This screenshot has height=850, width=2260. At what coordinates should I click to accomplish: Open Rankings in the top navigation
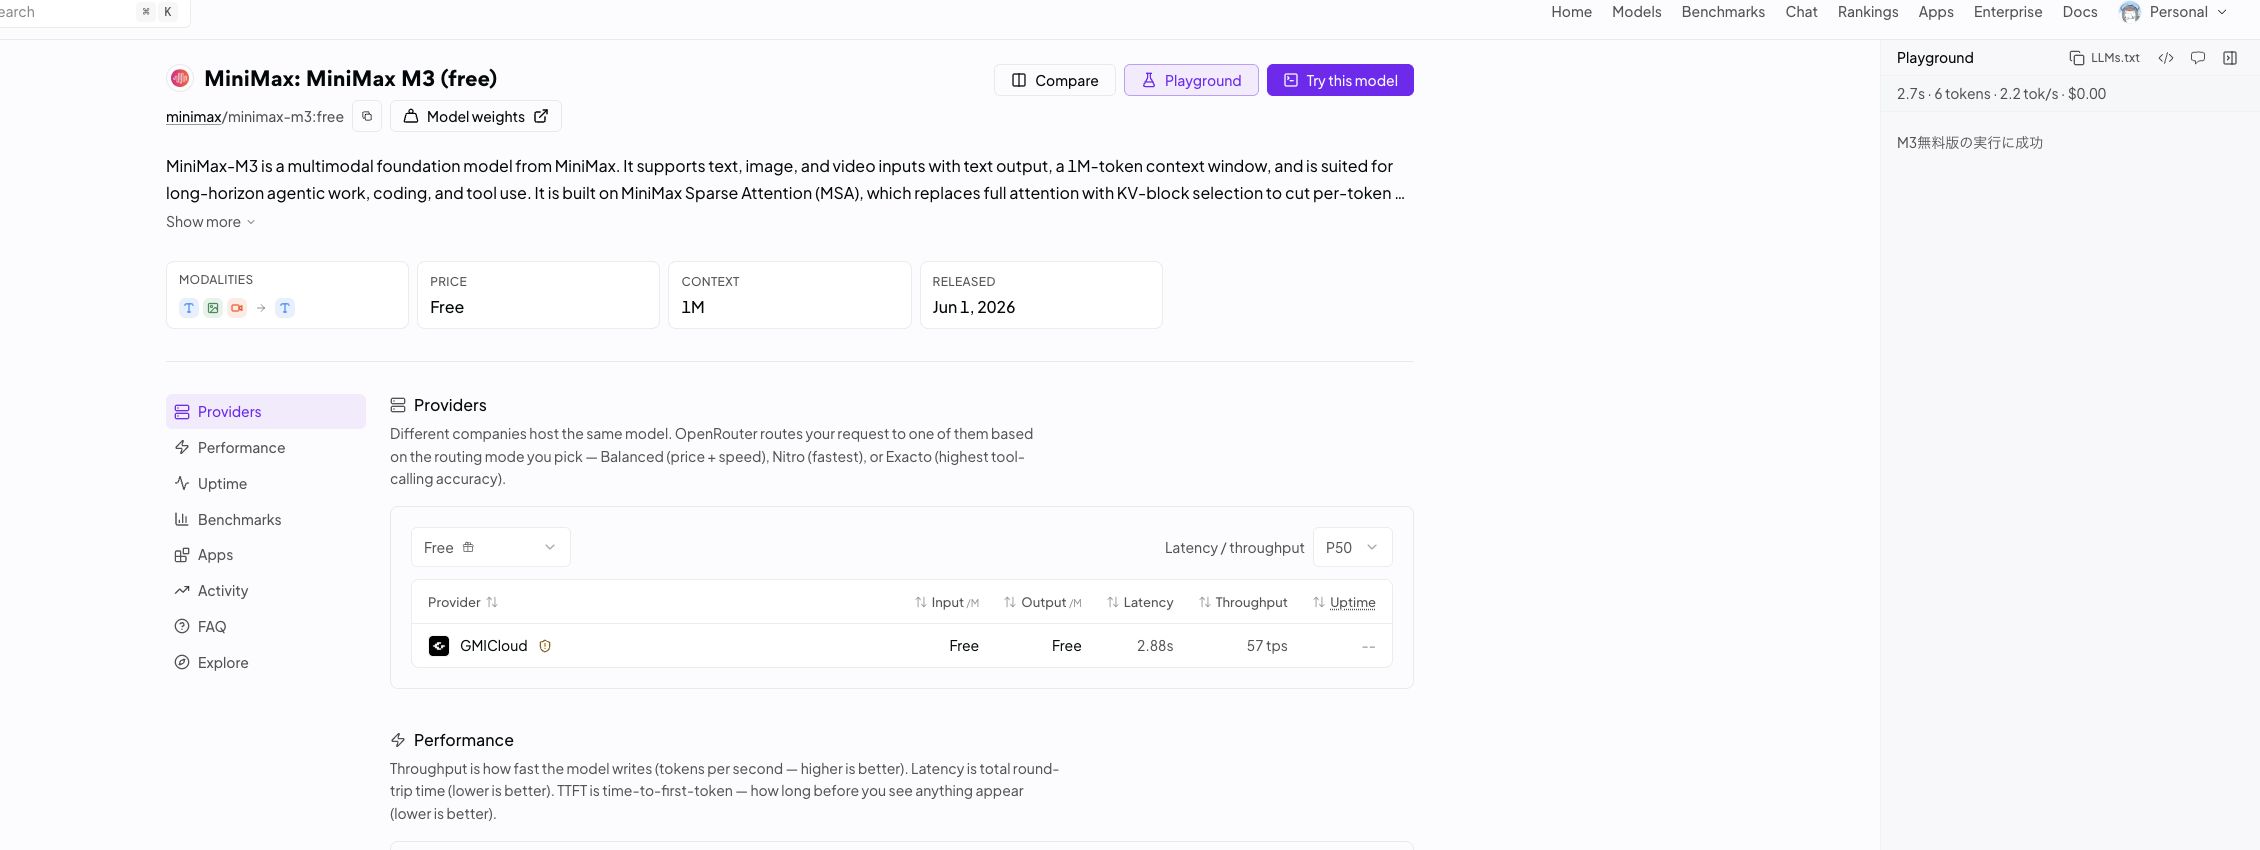1868,12
